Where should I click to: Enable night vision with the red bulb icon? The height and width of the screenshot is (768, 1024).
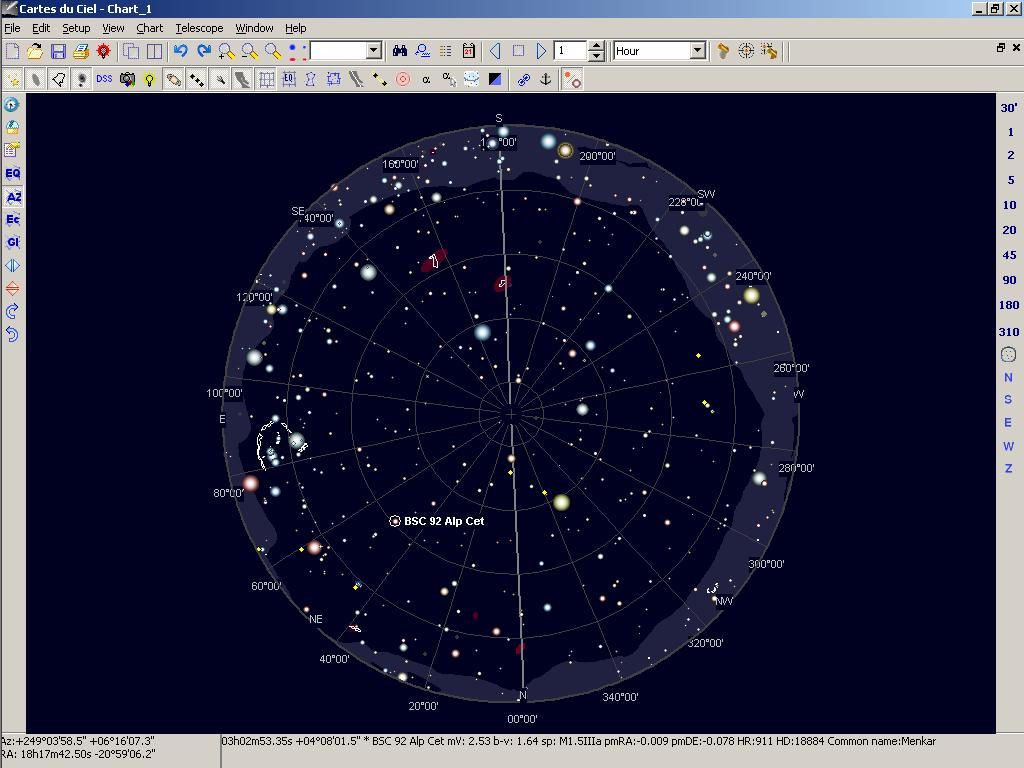(x=102, y=50)
